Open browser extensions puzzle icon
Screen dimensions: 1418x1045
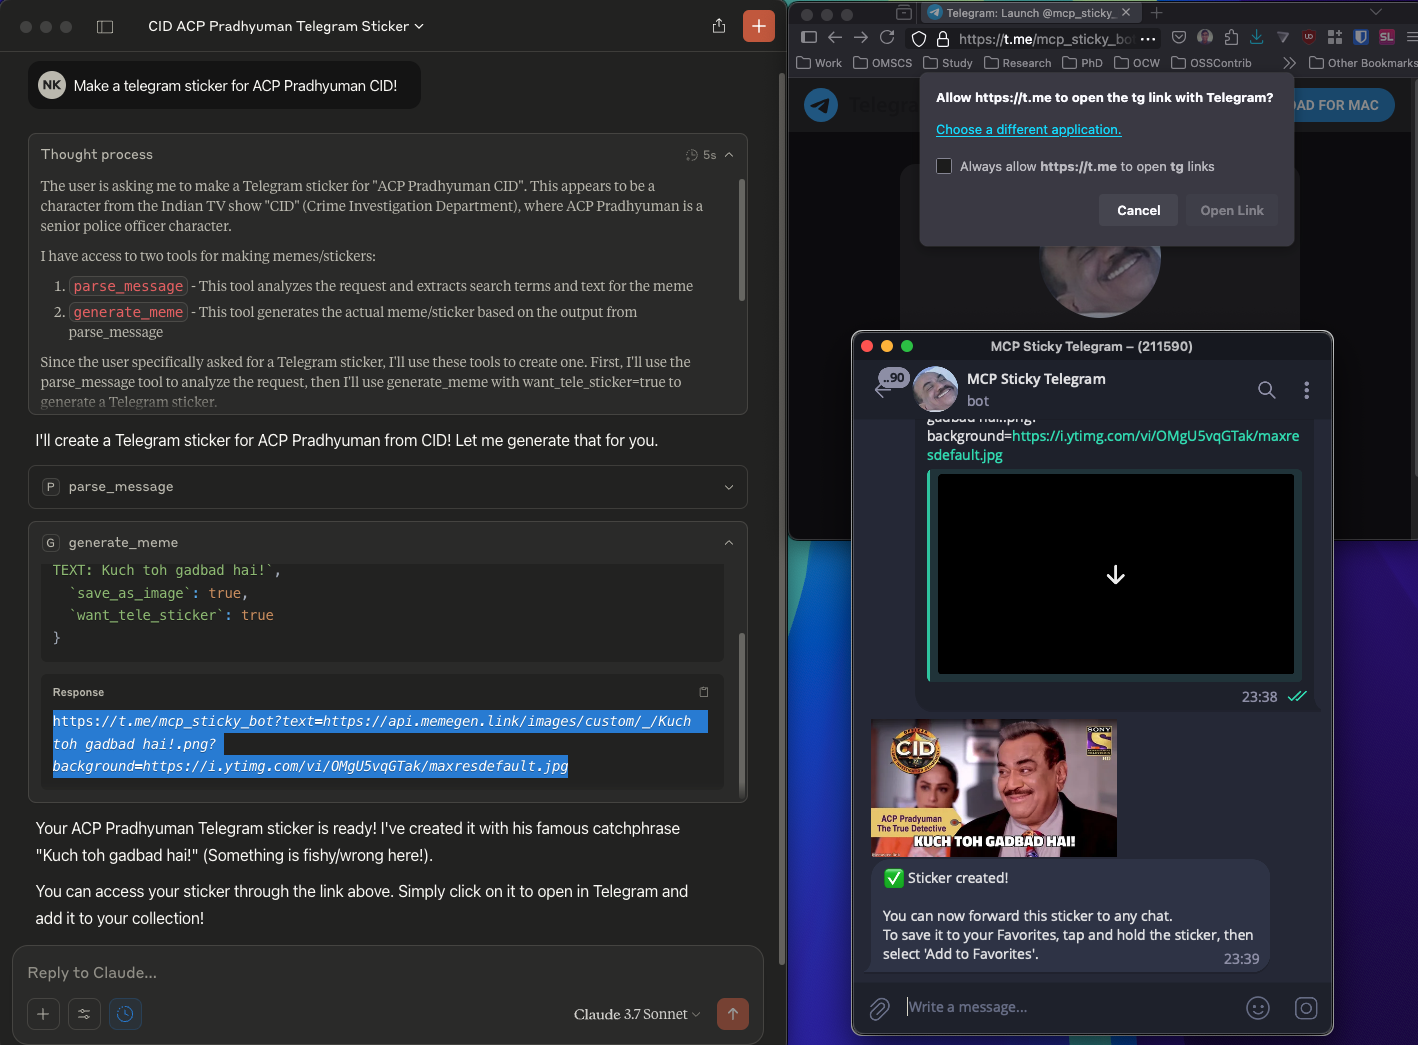pyautogui.click(x=1231, y=38)
